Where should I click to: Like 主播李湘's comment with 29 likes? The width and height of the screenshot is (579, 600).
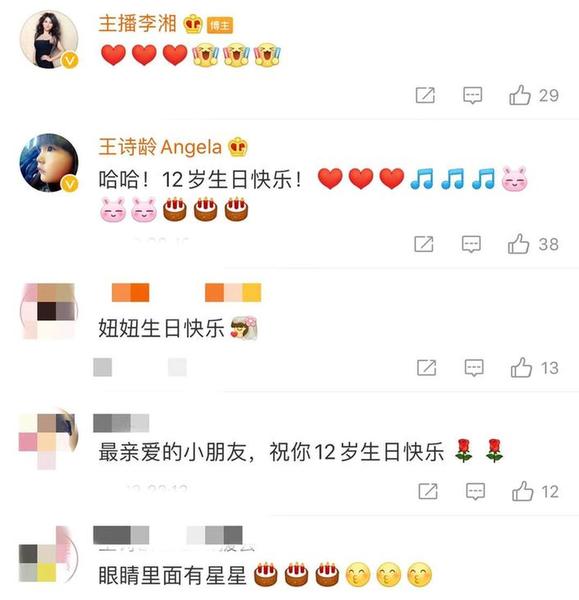coord(520,95)
